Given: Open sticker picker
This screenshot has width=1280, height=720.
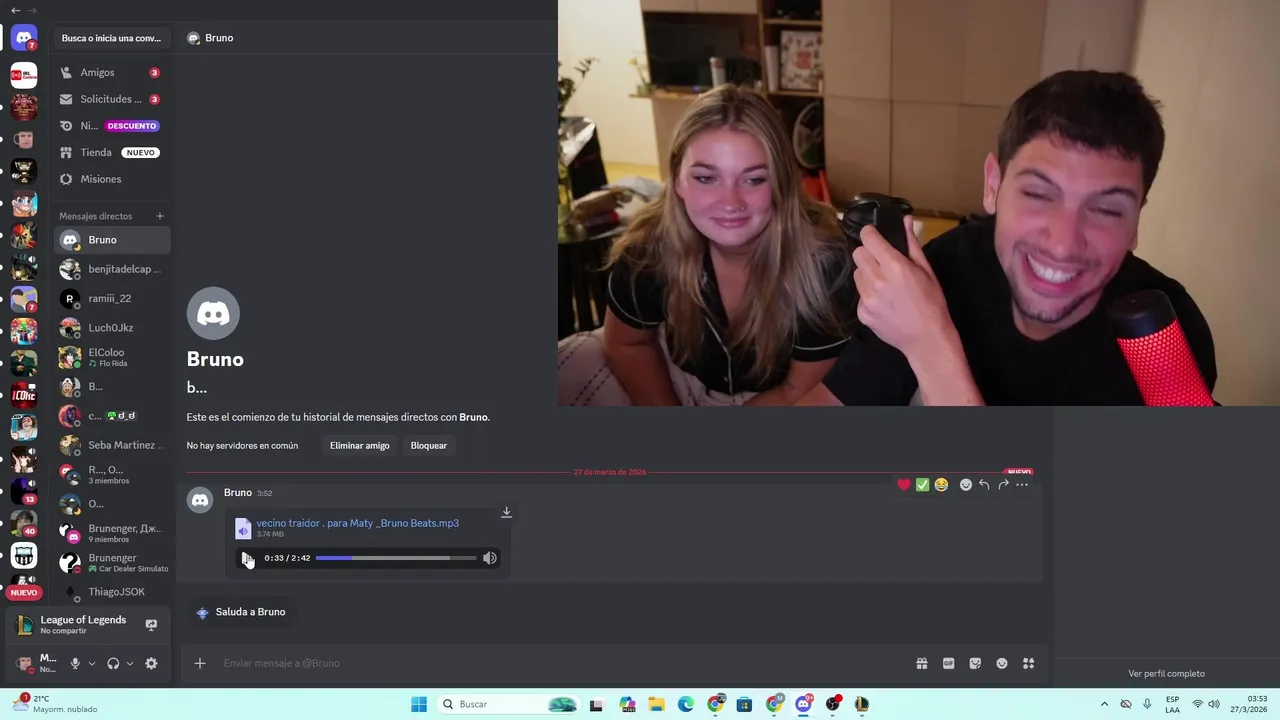Looking at the screenshot, I should tap(975, 663).
